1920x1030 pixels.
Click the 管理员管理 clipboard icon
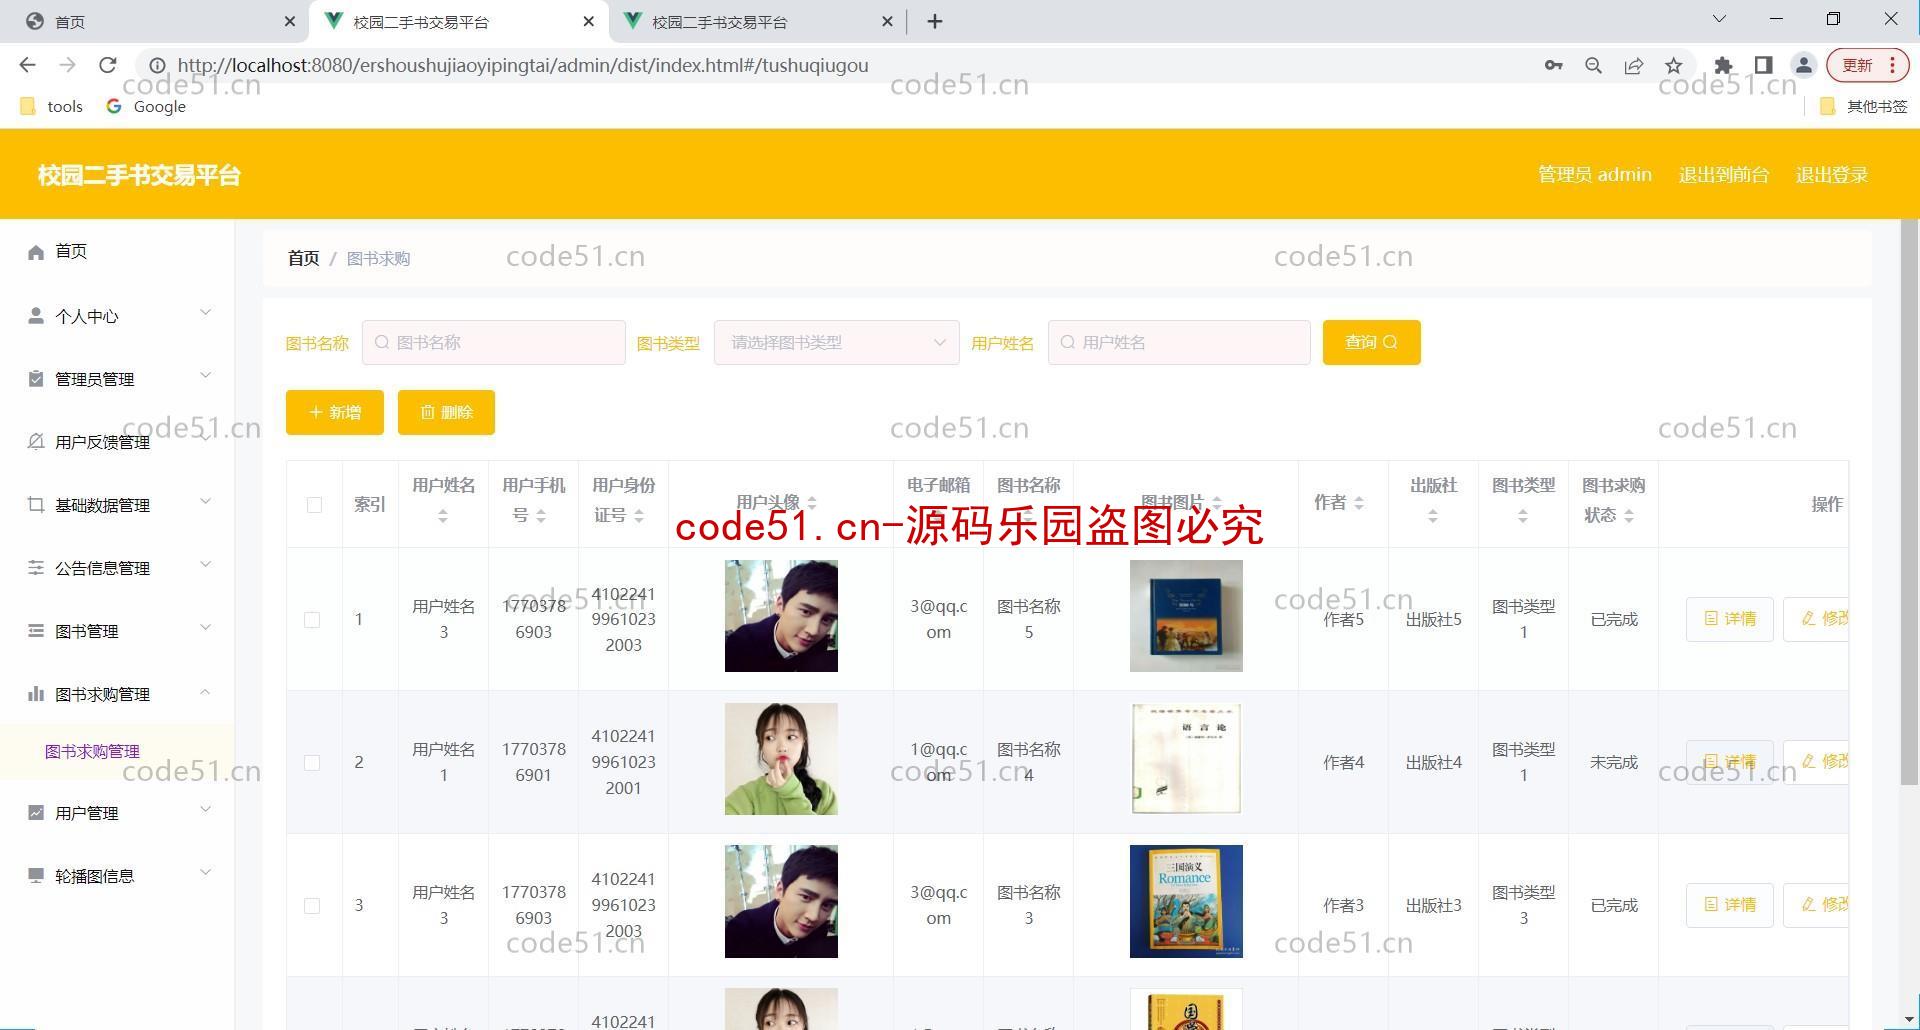36,379
